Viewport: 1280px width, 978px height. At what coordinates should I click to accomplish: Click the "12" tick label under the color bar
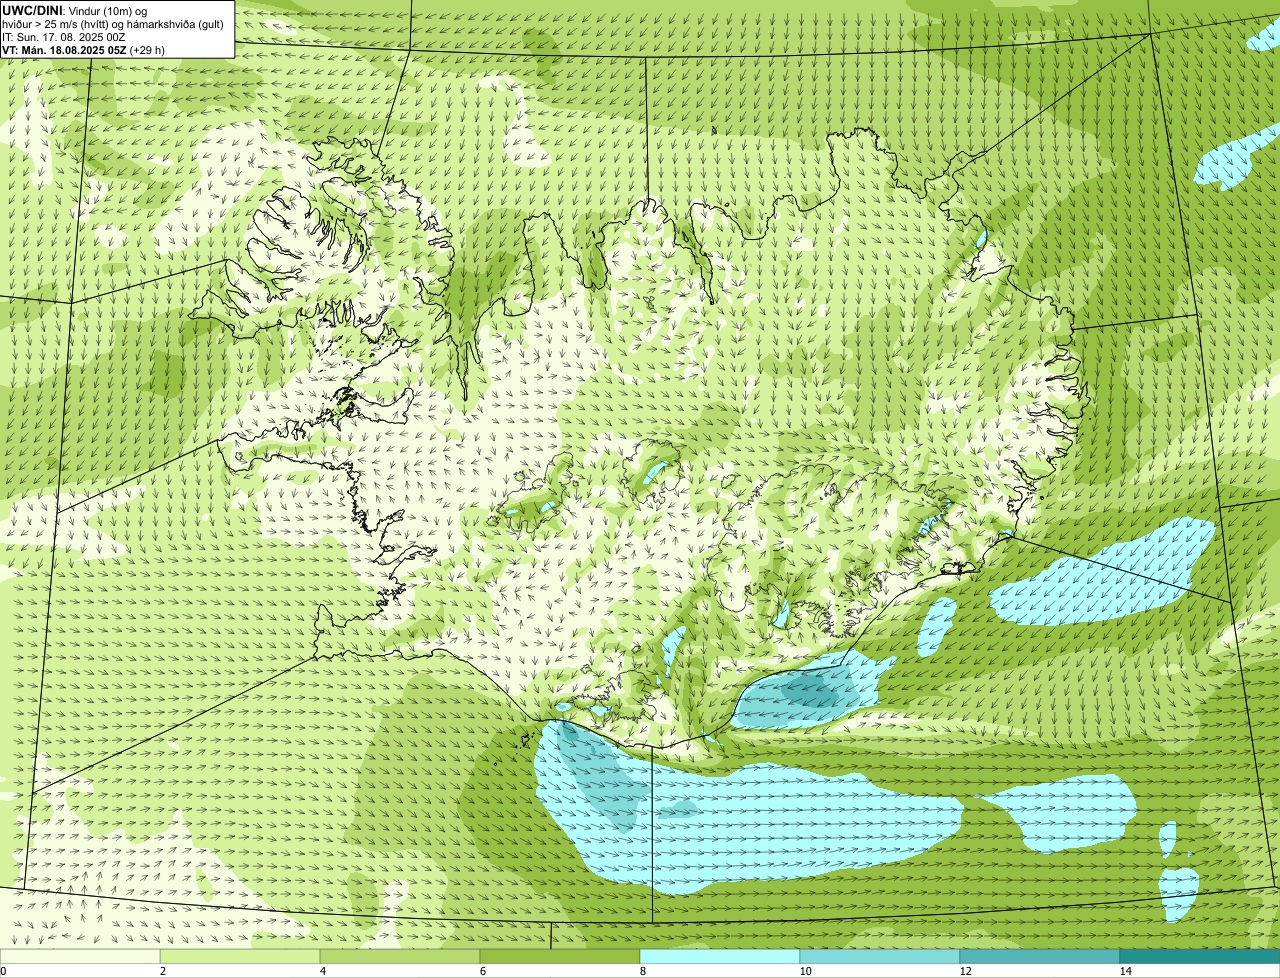(965, 971)
